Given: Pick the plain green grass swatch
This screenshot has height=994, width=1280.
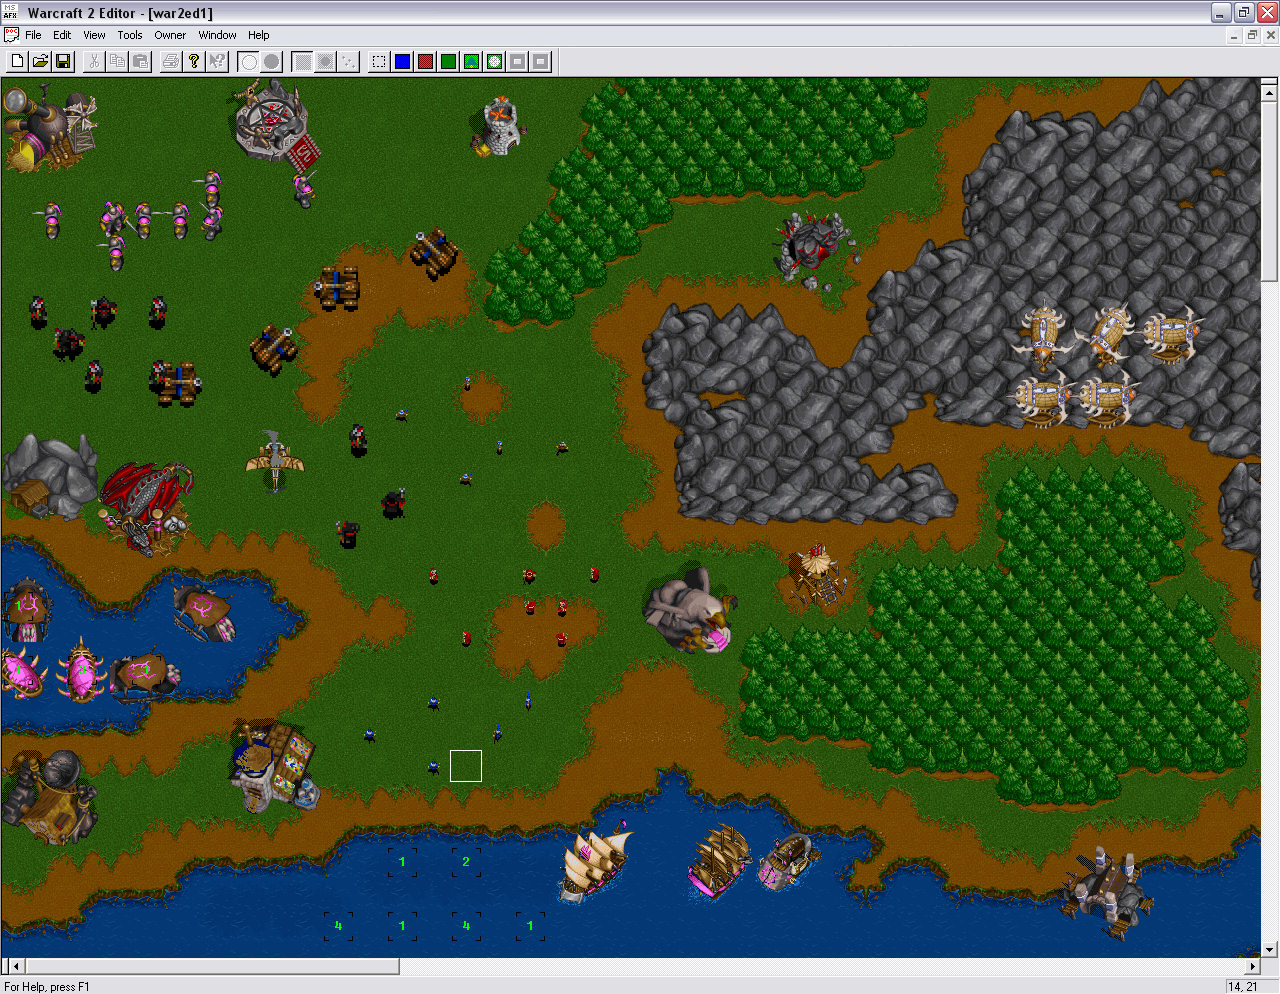Looking at the screenshot, I should [448, 62].
